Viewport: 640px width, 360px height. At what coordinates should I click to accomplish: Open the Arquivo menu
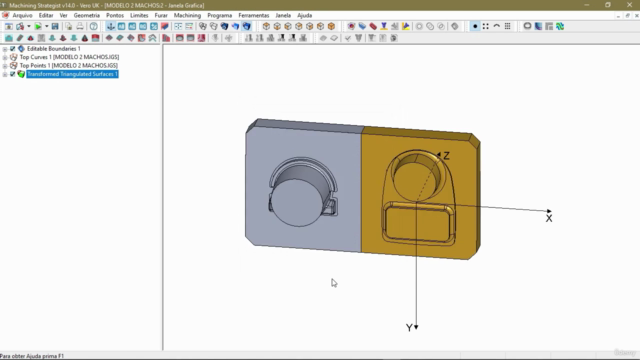coord(22,15)
